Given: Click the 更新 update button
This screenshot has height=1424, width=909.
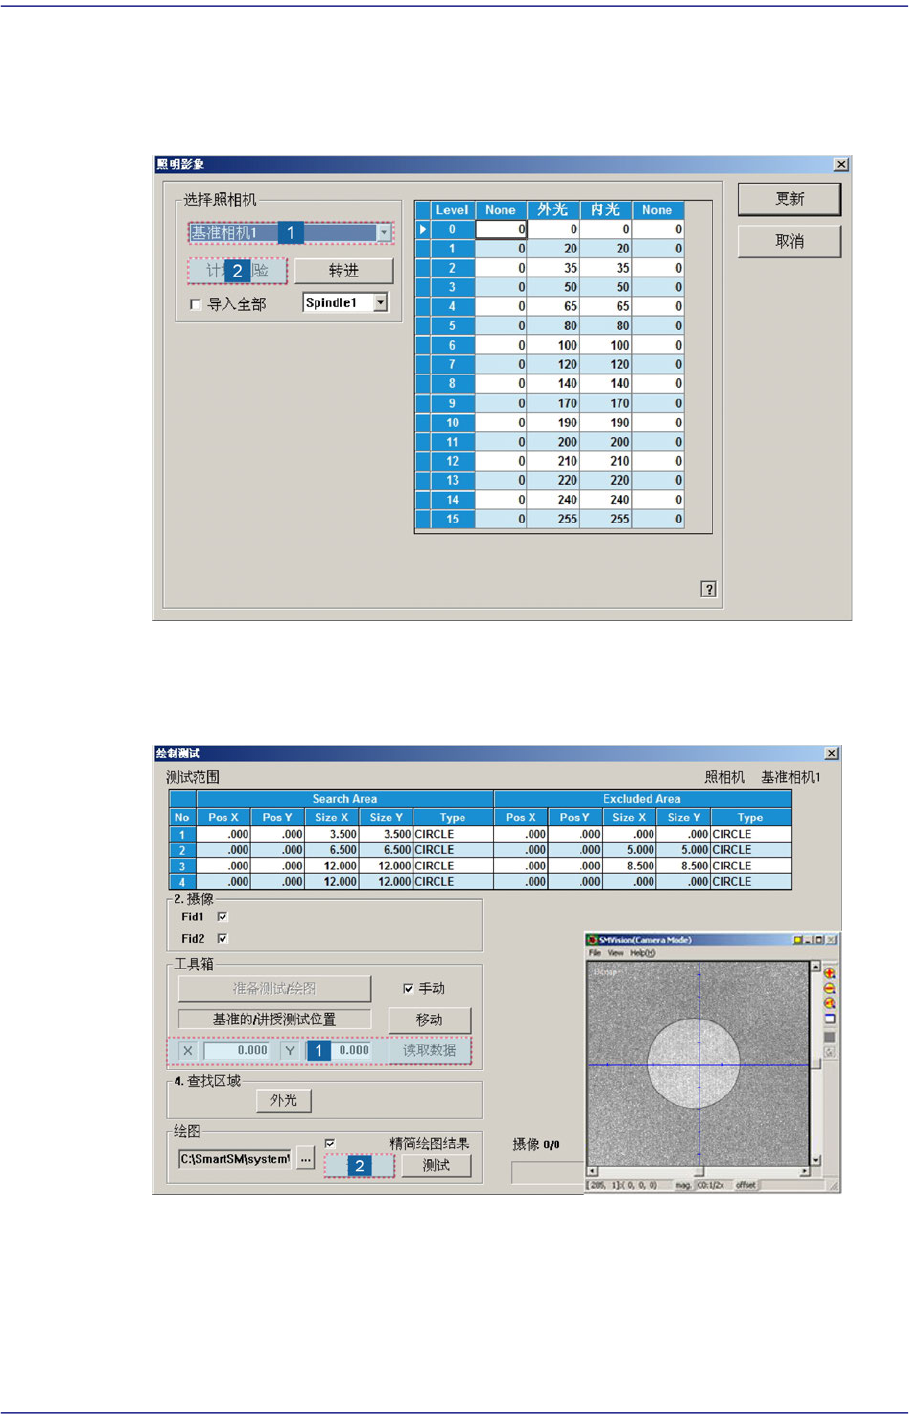Looking at the screenshot, I should click(x=789, y=199).
